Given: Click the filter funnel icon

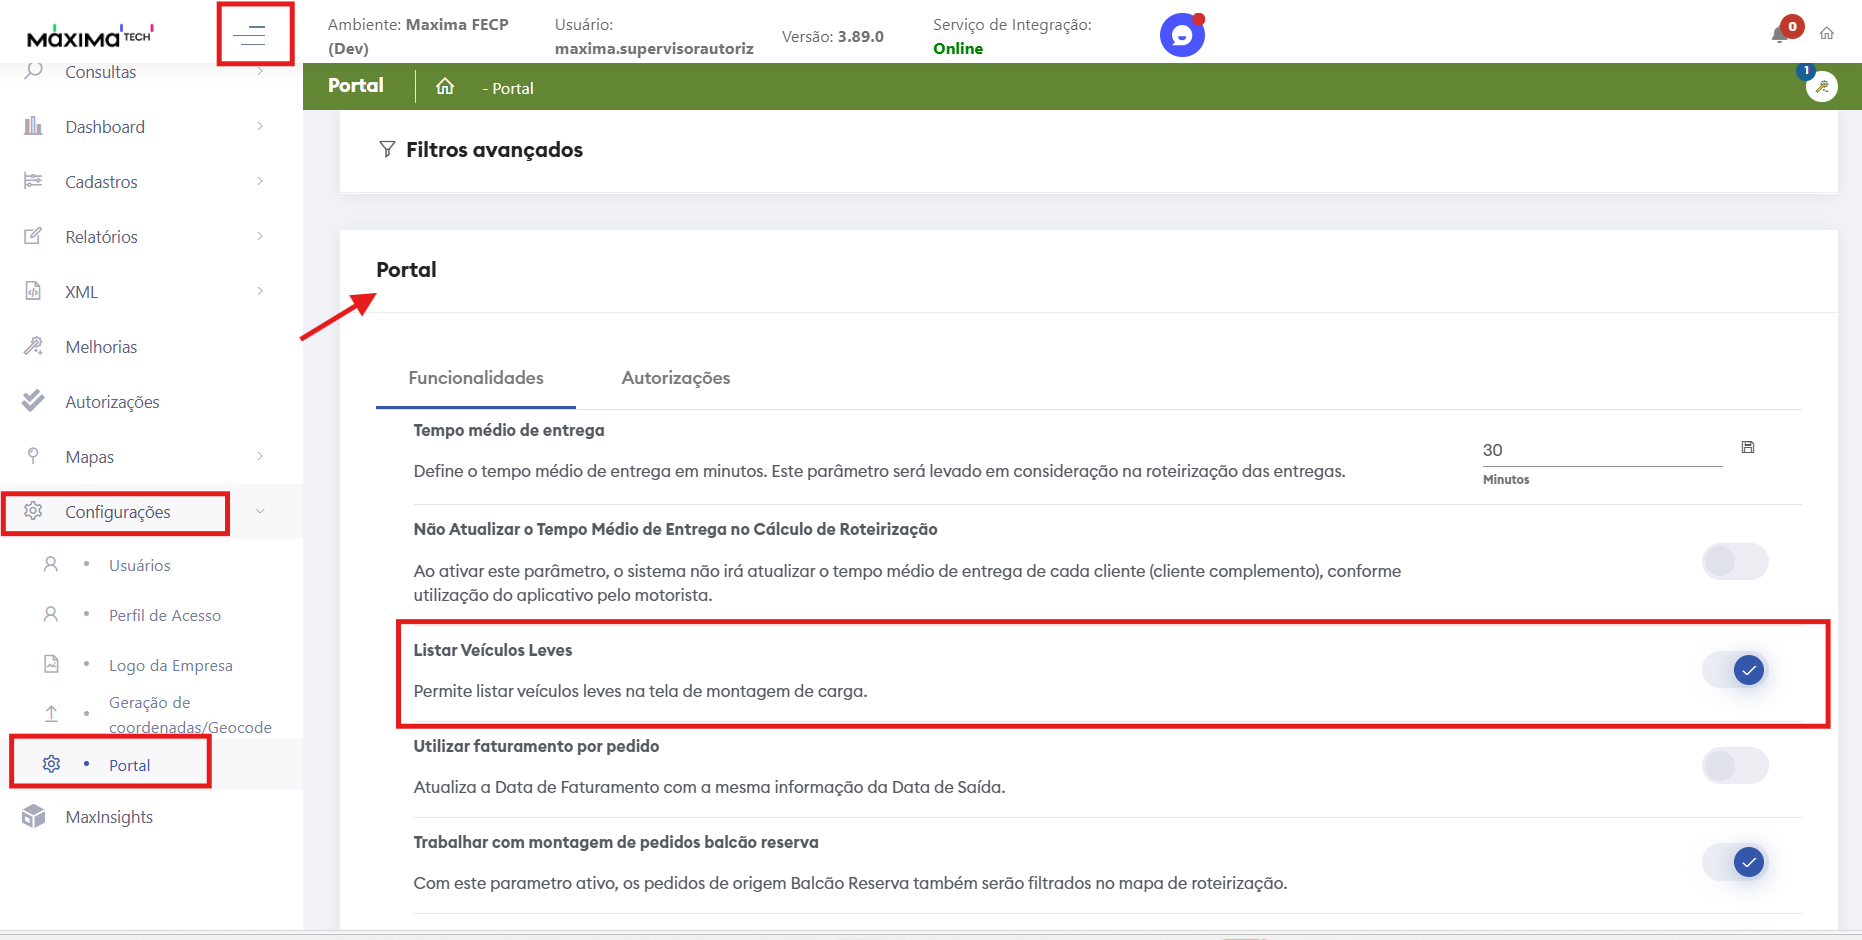Looking at the screenshot, I should [x=387, y=149].
